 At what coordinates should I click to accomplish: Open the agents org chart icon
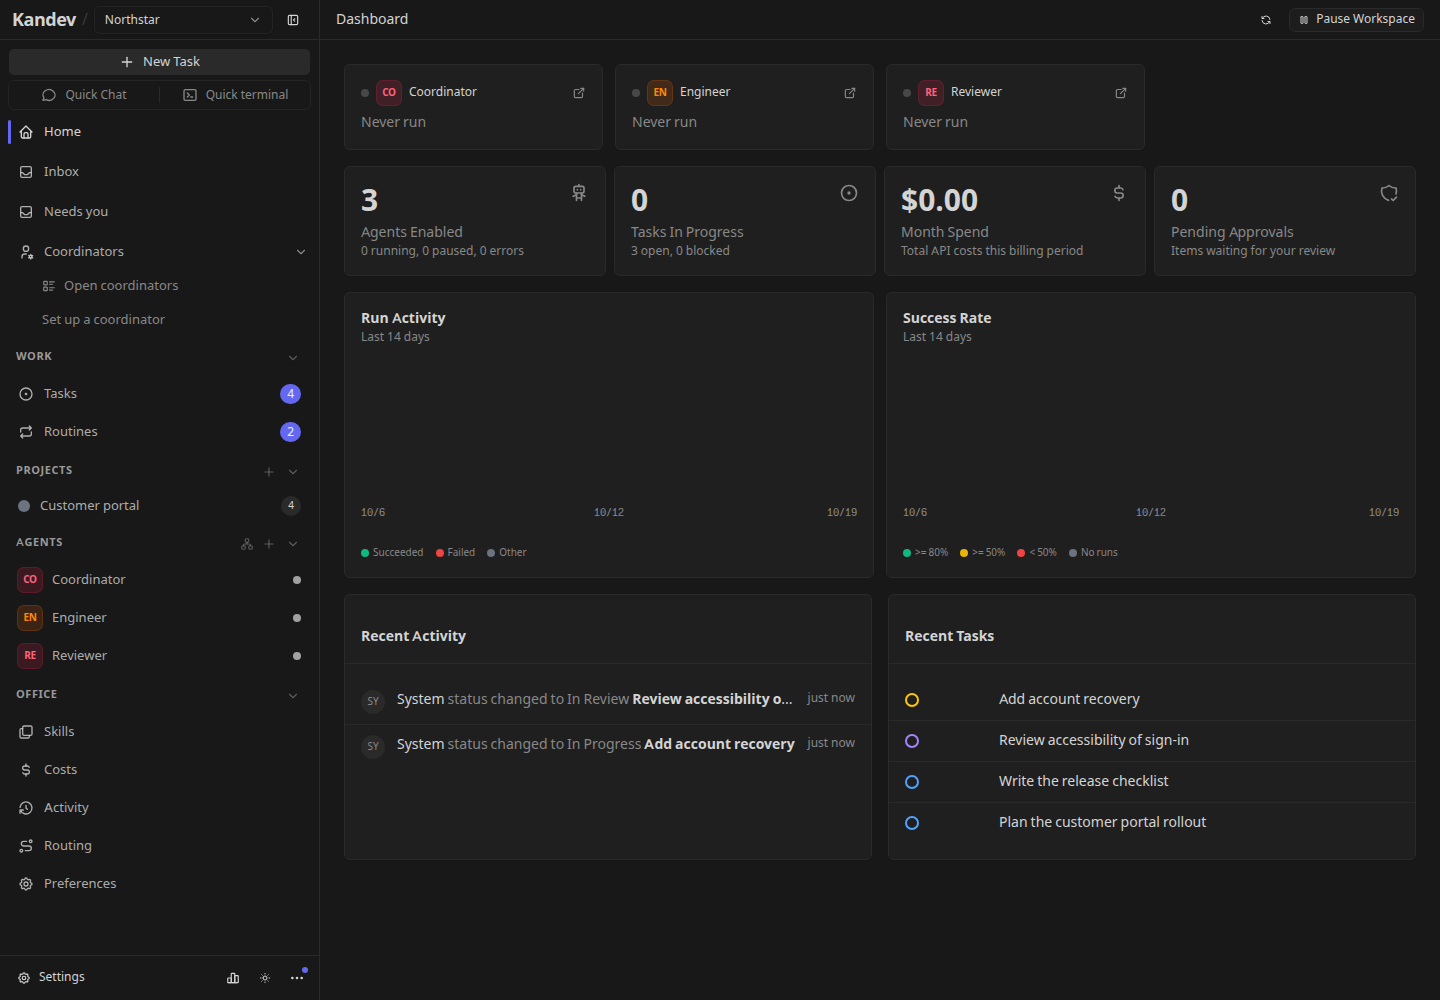tap(247, 544)
